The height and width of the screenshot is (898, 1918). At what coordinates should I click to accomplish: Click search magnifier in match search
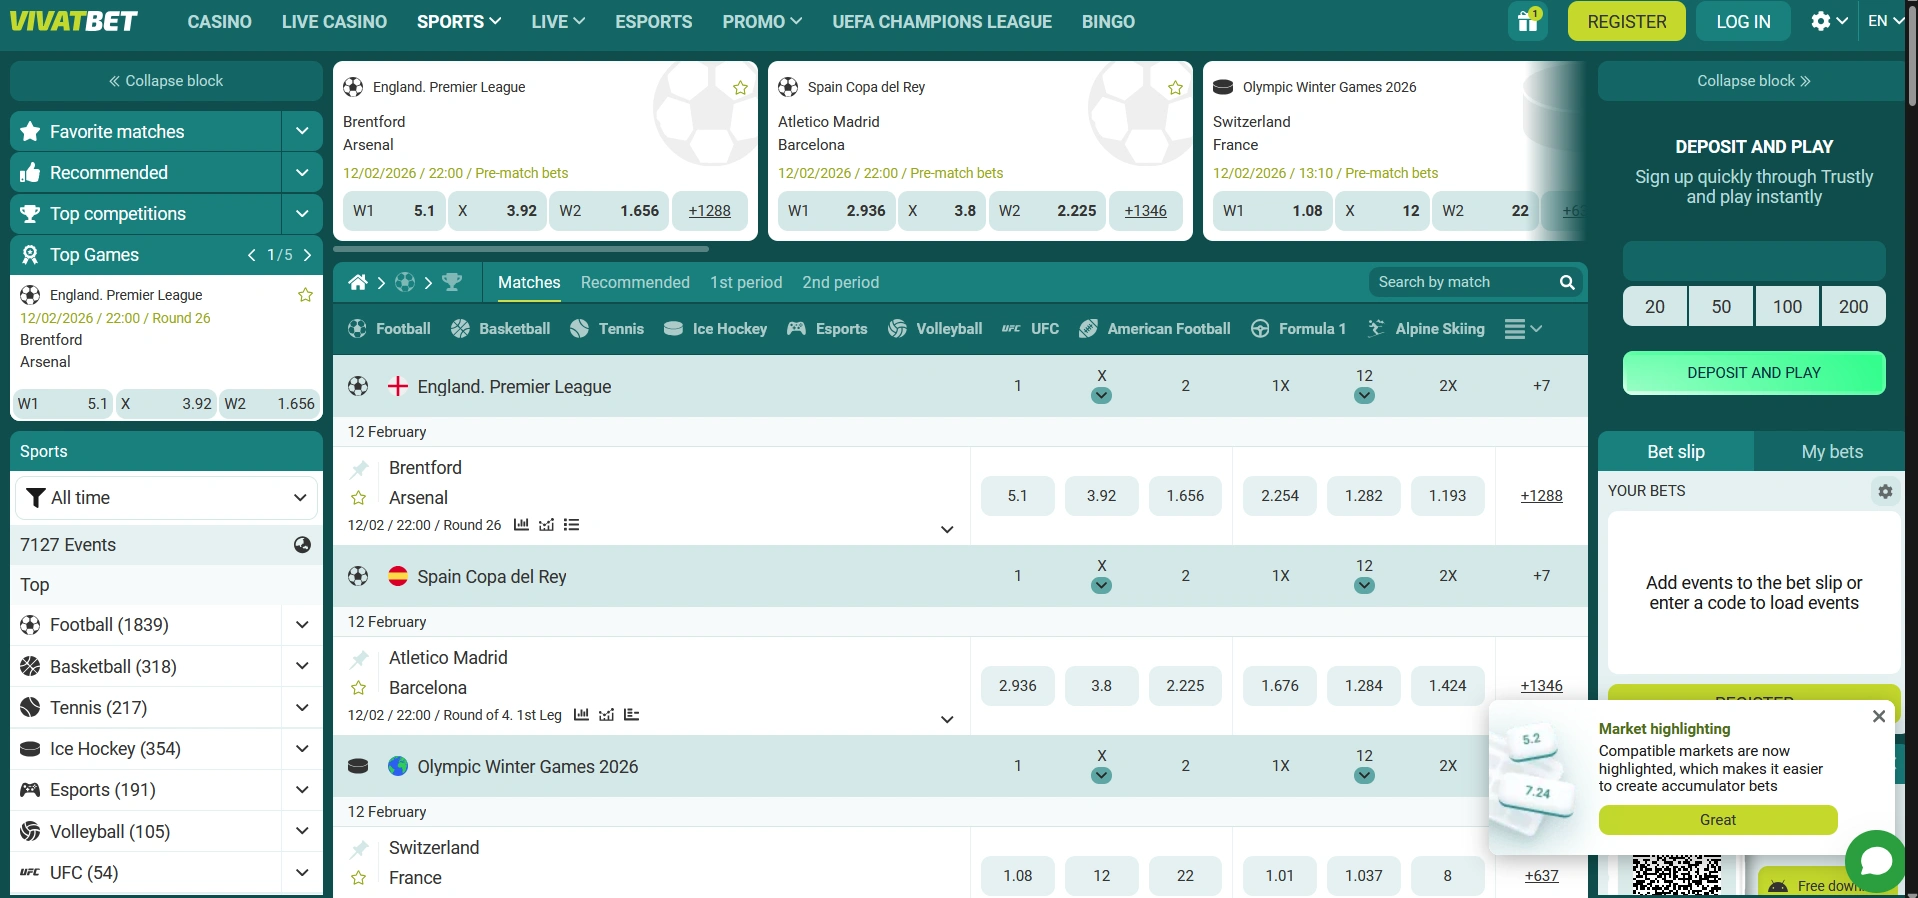tap(1567, 283)
